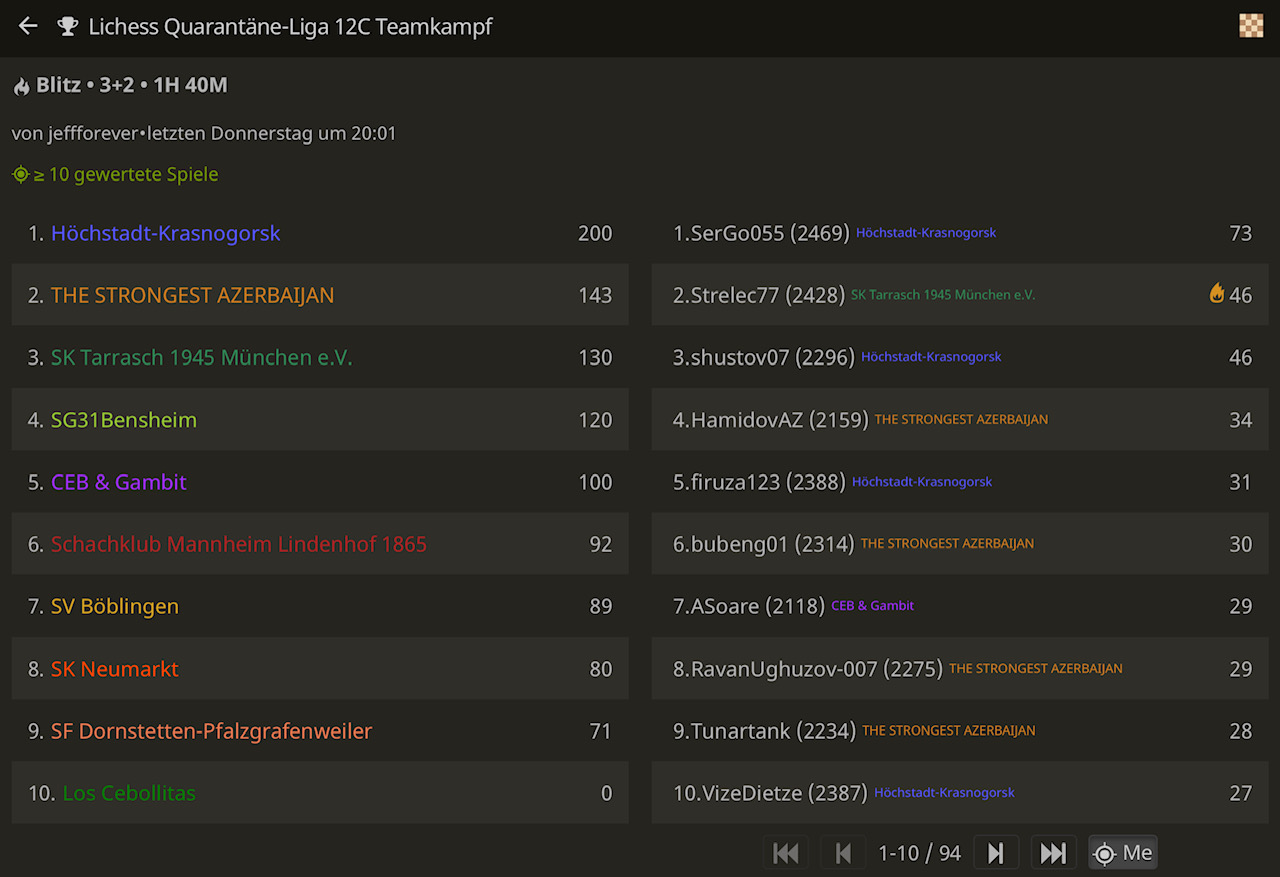Select team SK Neumarkt
Image resolution: width=1280 pixels, height=877 pixels.
click(x=320, y=668)
